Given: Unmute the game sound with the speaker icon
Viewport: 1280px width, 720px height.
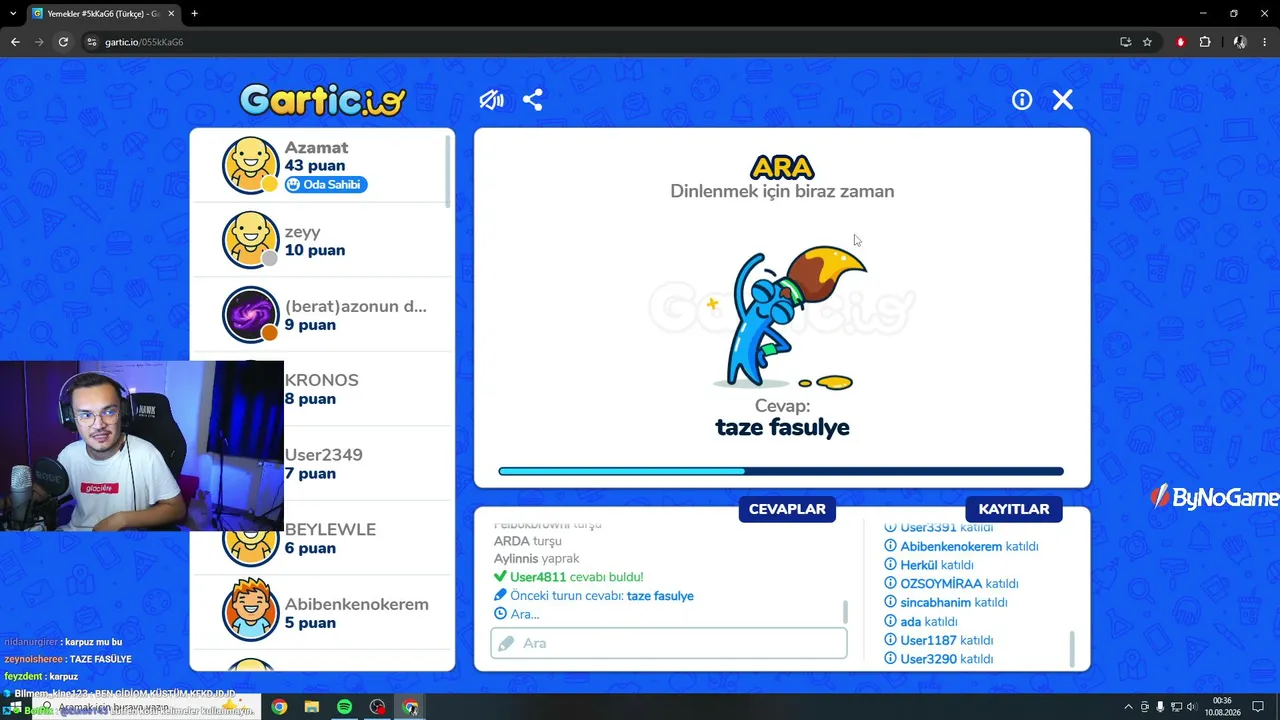Looking at the screenshot, I should pos(491,100).
